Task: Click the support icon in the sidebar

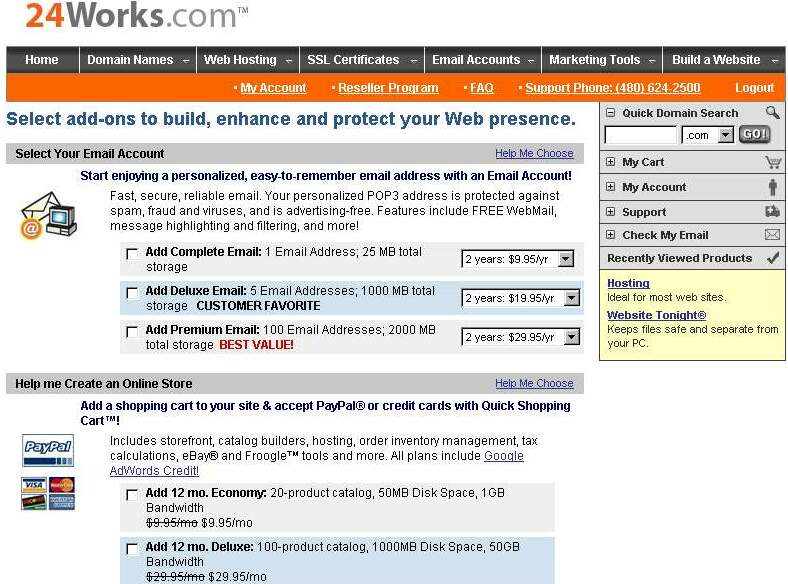Action: 772,211
